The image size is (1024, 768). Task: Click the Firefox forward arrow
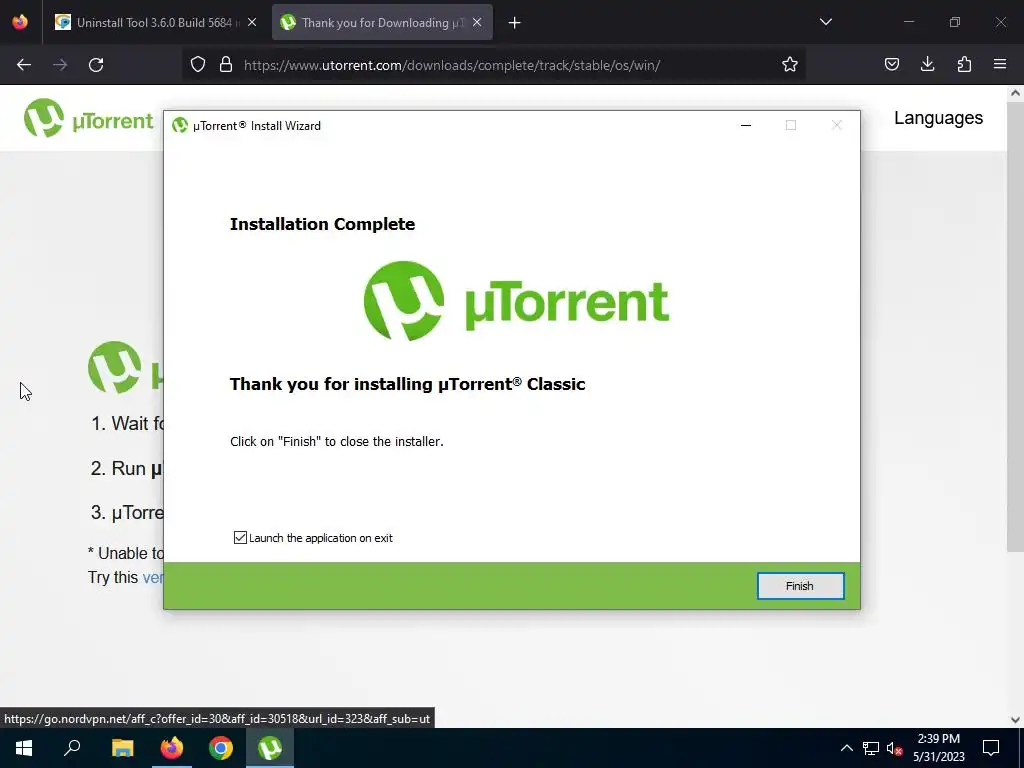click(x=60, y=65)
